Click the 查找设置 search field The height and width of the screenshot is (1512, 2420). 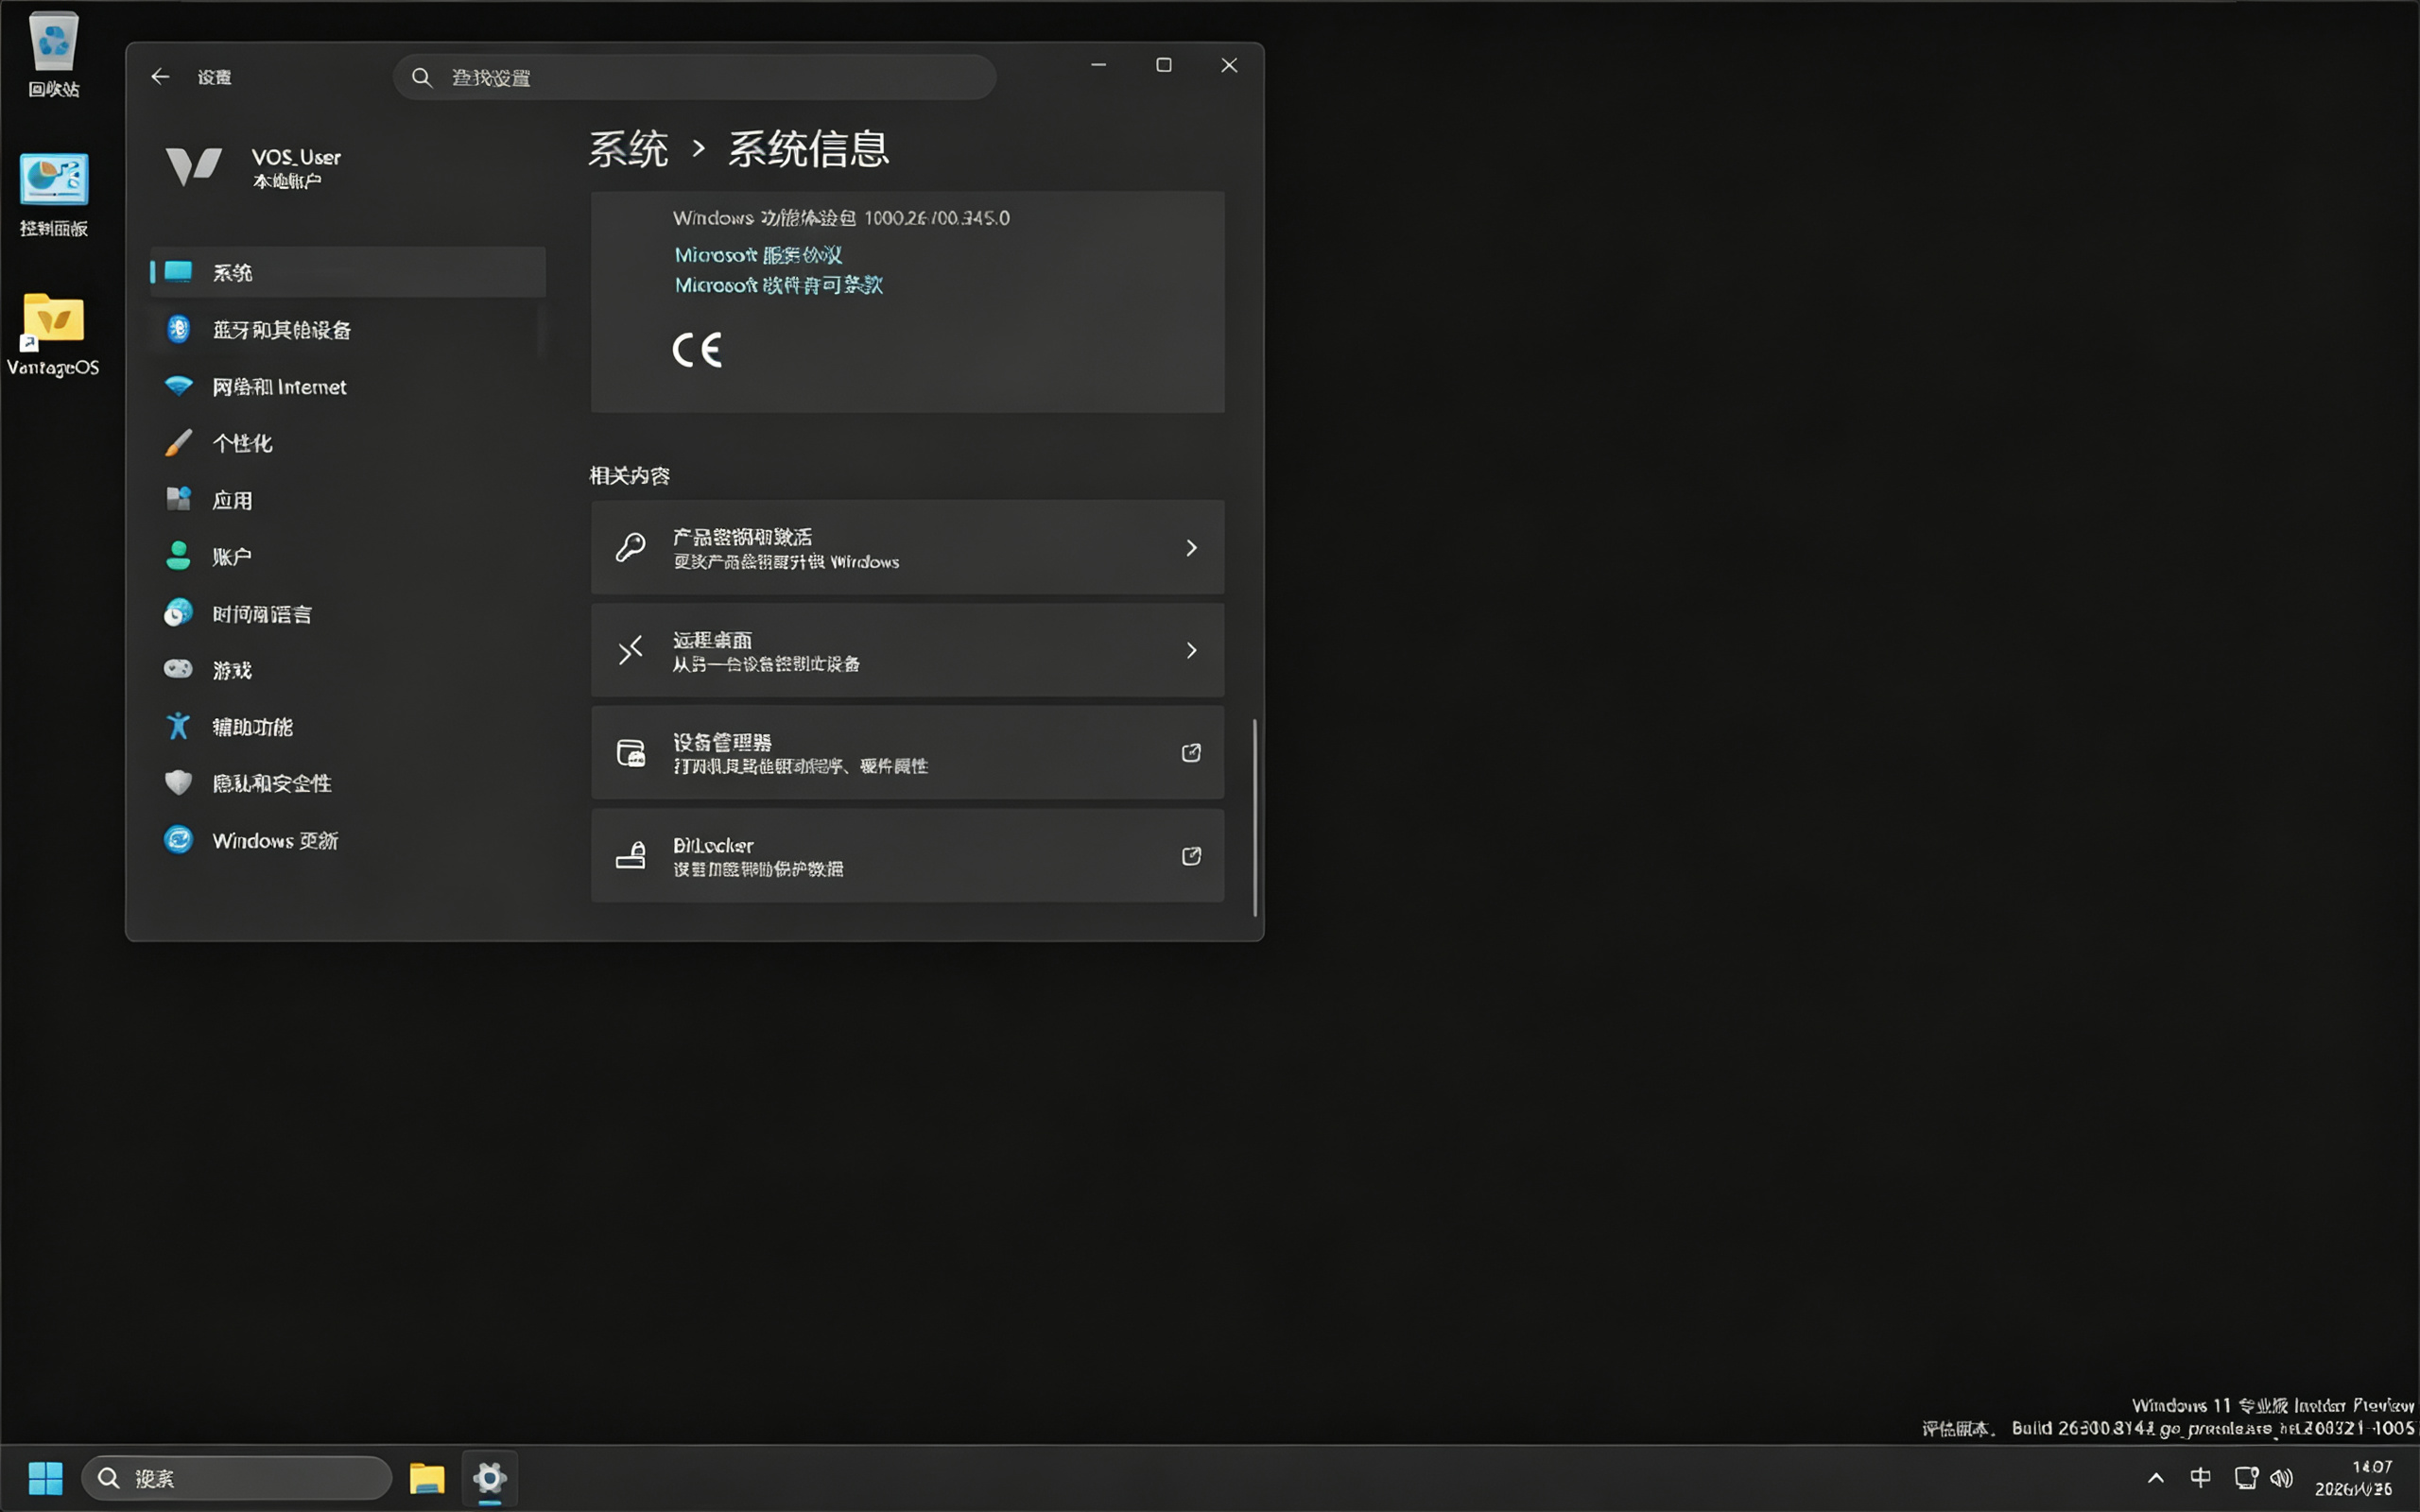pyautogui.click(x=694, y=77)
